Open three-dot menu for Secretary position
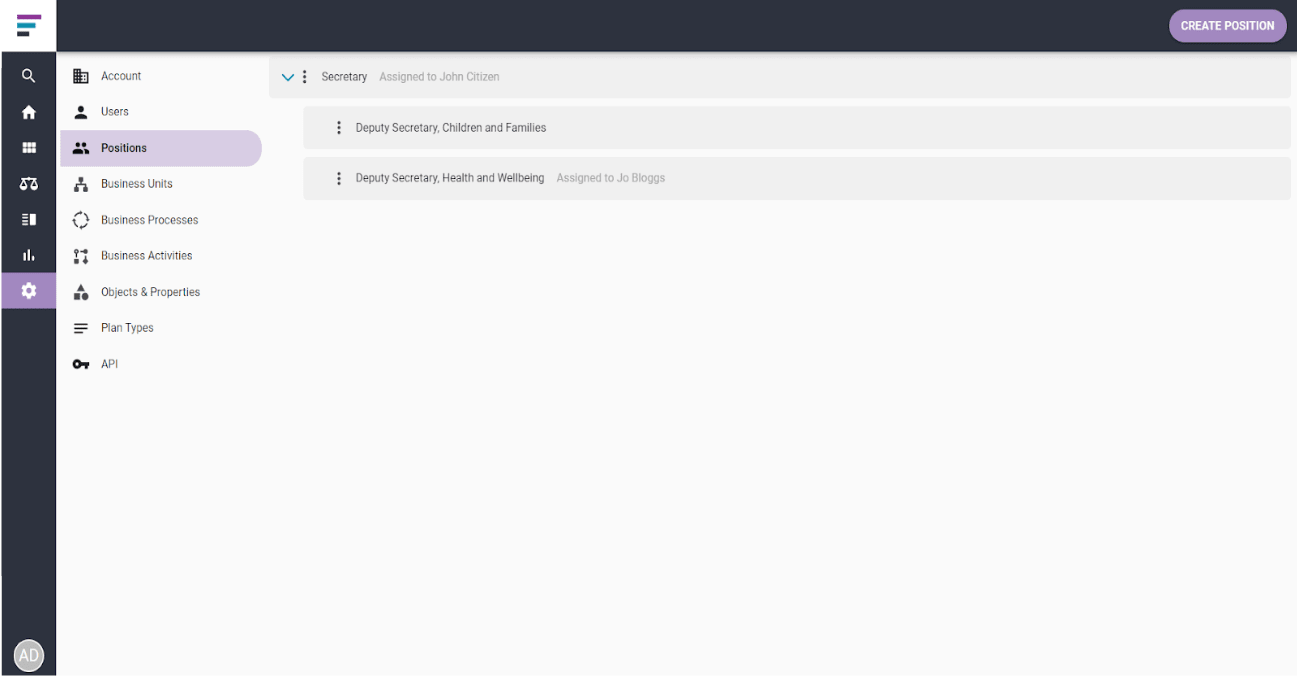 (305, 77)
